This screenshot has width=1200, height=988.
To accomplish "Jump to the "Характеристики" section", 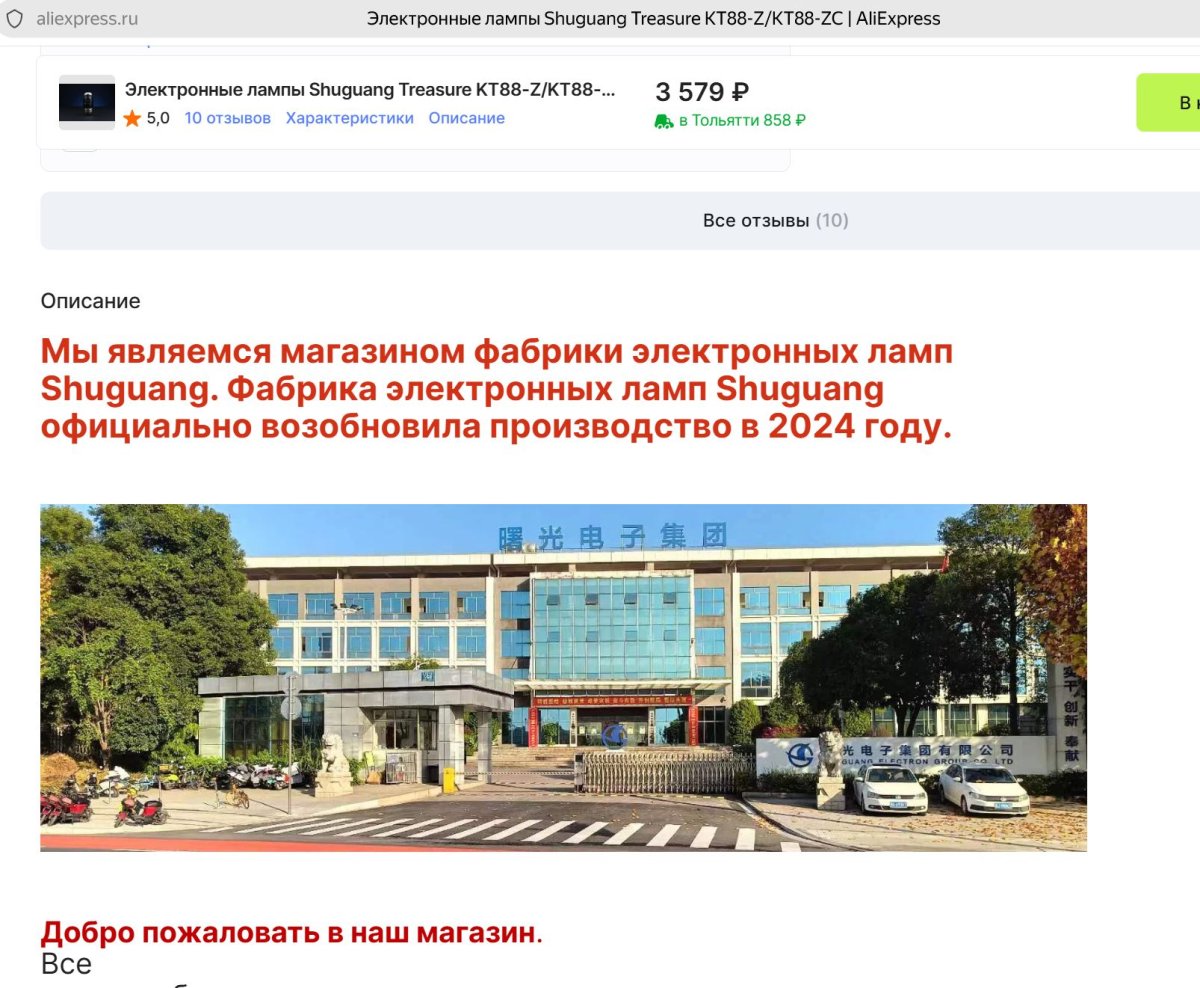I will click(349, 118).
